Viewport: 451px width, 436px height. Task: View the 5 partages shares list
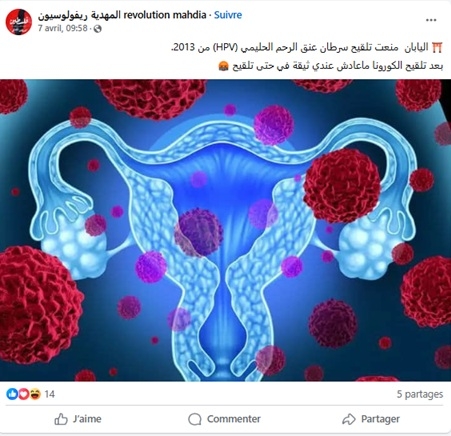pos(420,394)
